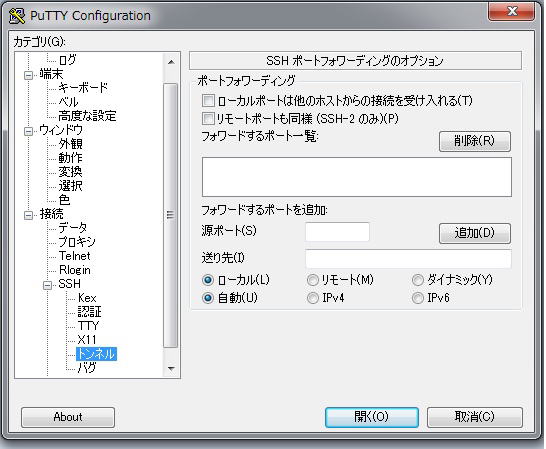546x449 pixels.
Task: Collapse the ウィンドウ tree node
Action: pos(29,131)
